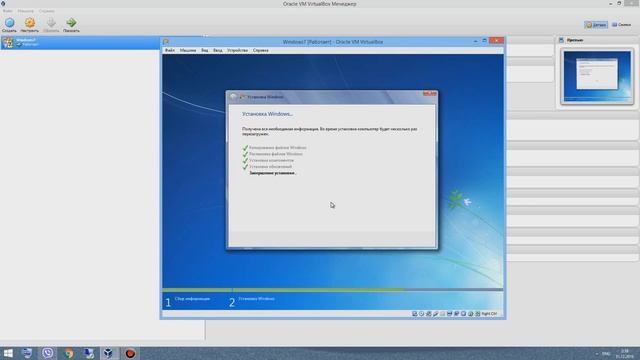Click the second taskbar pinned icon
Image resolution: width=640 pixels, height=360 pixels.
pos(27,353)
